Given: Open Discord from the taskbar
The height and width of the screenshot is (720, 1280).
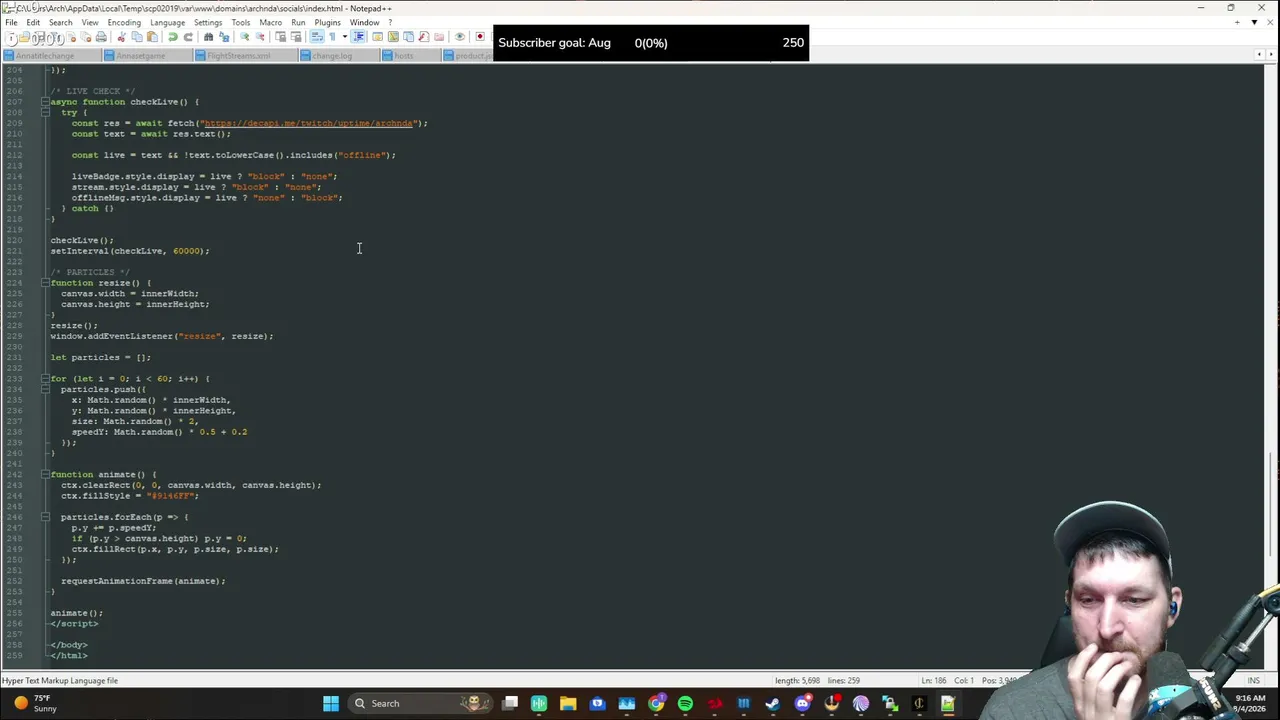Looking at the screenshot, I should tap(803, 703).
